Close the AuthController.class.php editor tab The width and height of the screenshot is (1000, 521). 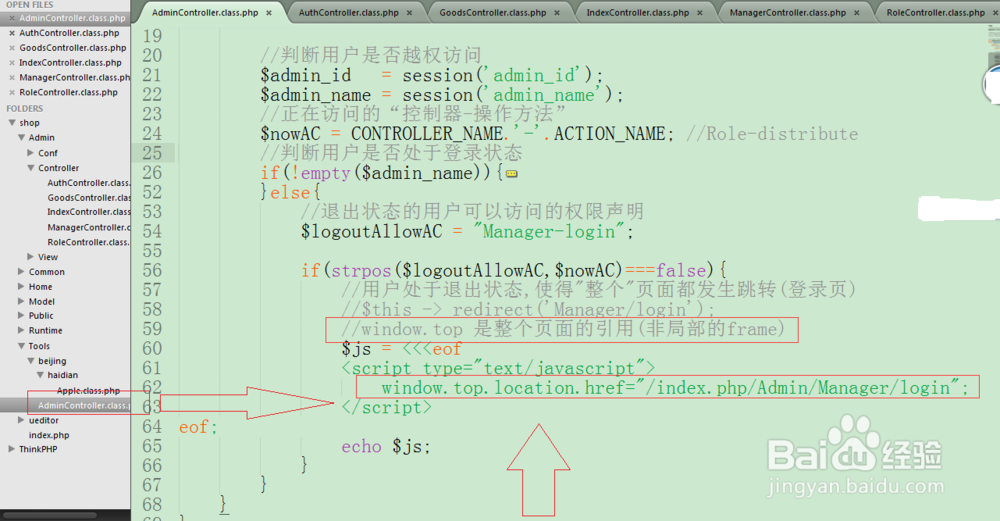pyautogui.click(x=409, y=13)
